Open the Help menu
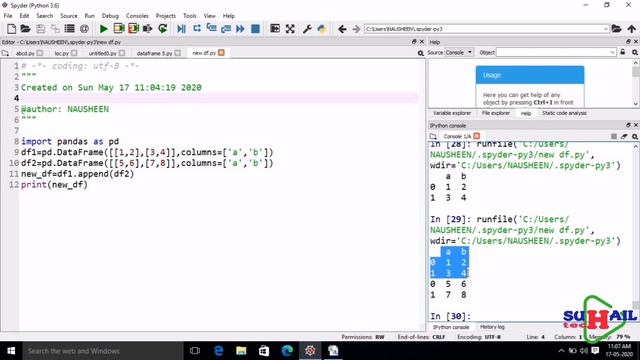This screenshot has width=640, height=360. pos(229,16)
